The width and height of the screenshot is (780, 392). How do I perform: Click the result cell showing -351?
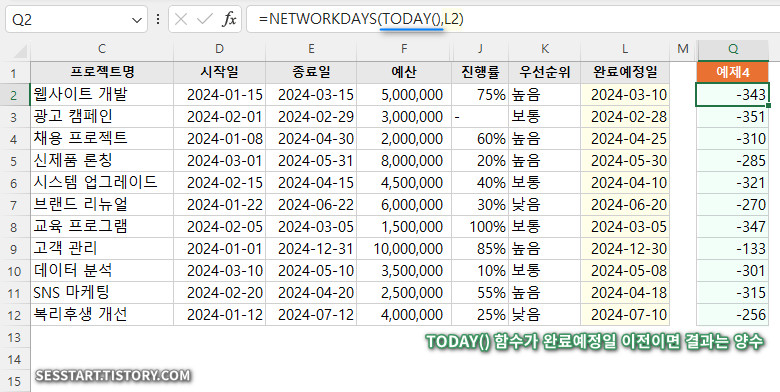[x=733, y=116]
